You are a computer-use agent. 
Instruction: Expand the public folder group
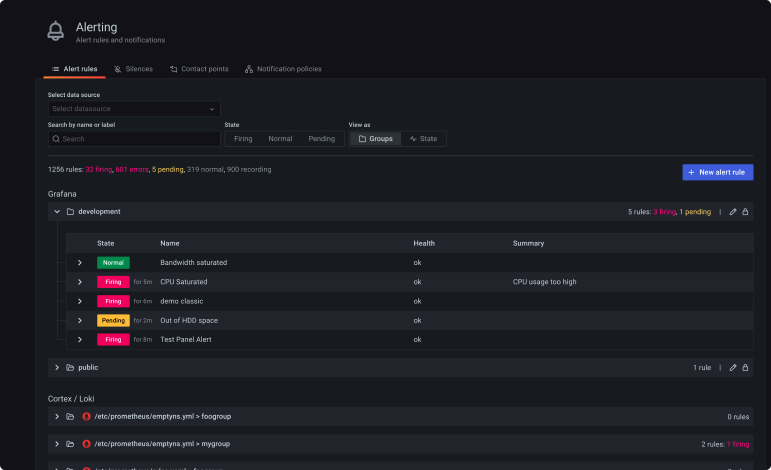pyautogui.click(x=57, y=368)
